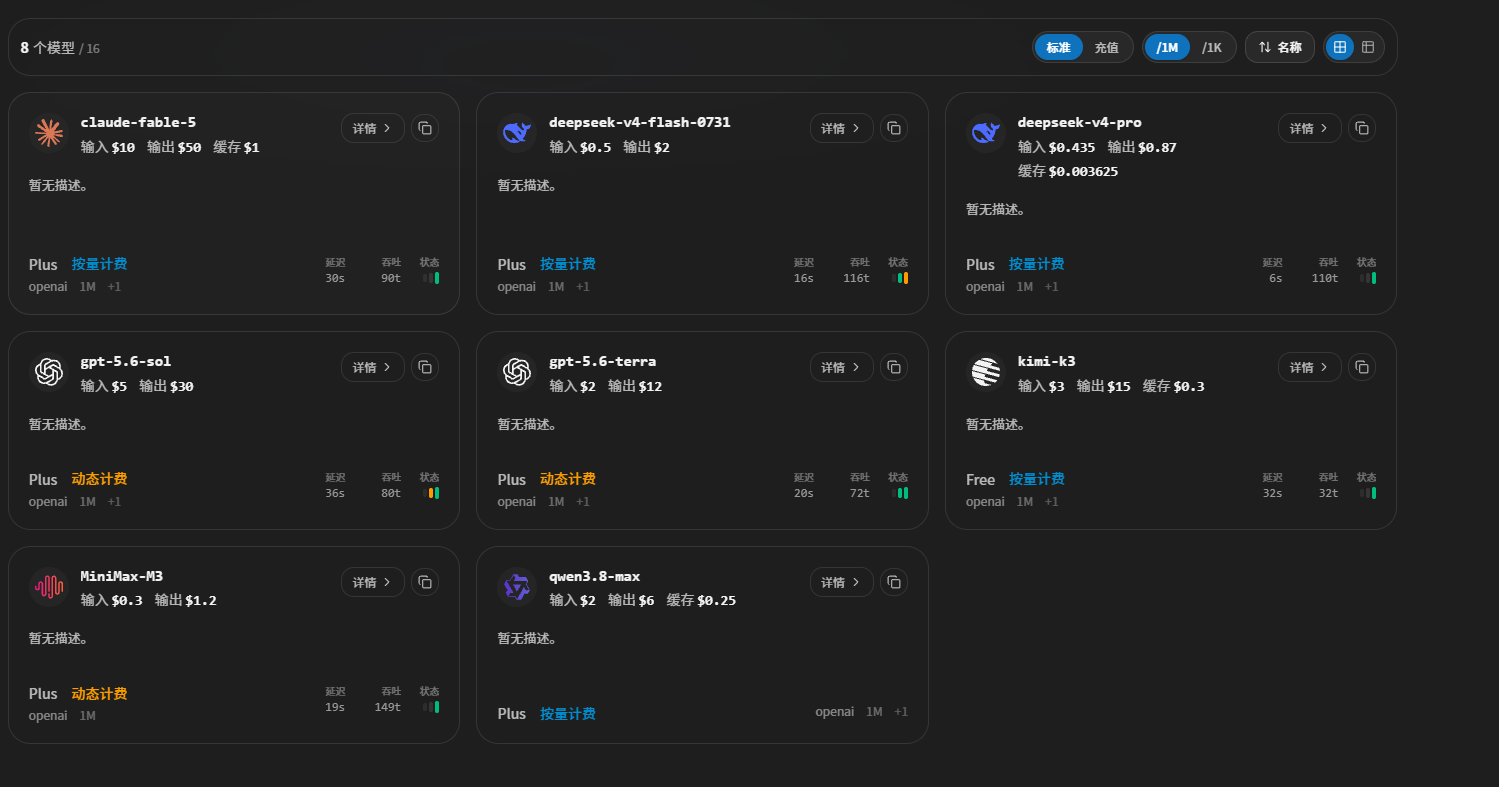Copy the kimi-k3 model name
Image resolution: width=1499 pixels, height=787 pixels.
1362,367
